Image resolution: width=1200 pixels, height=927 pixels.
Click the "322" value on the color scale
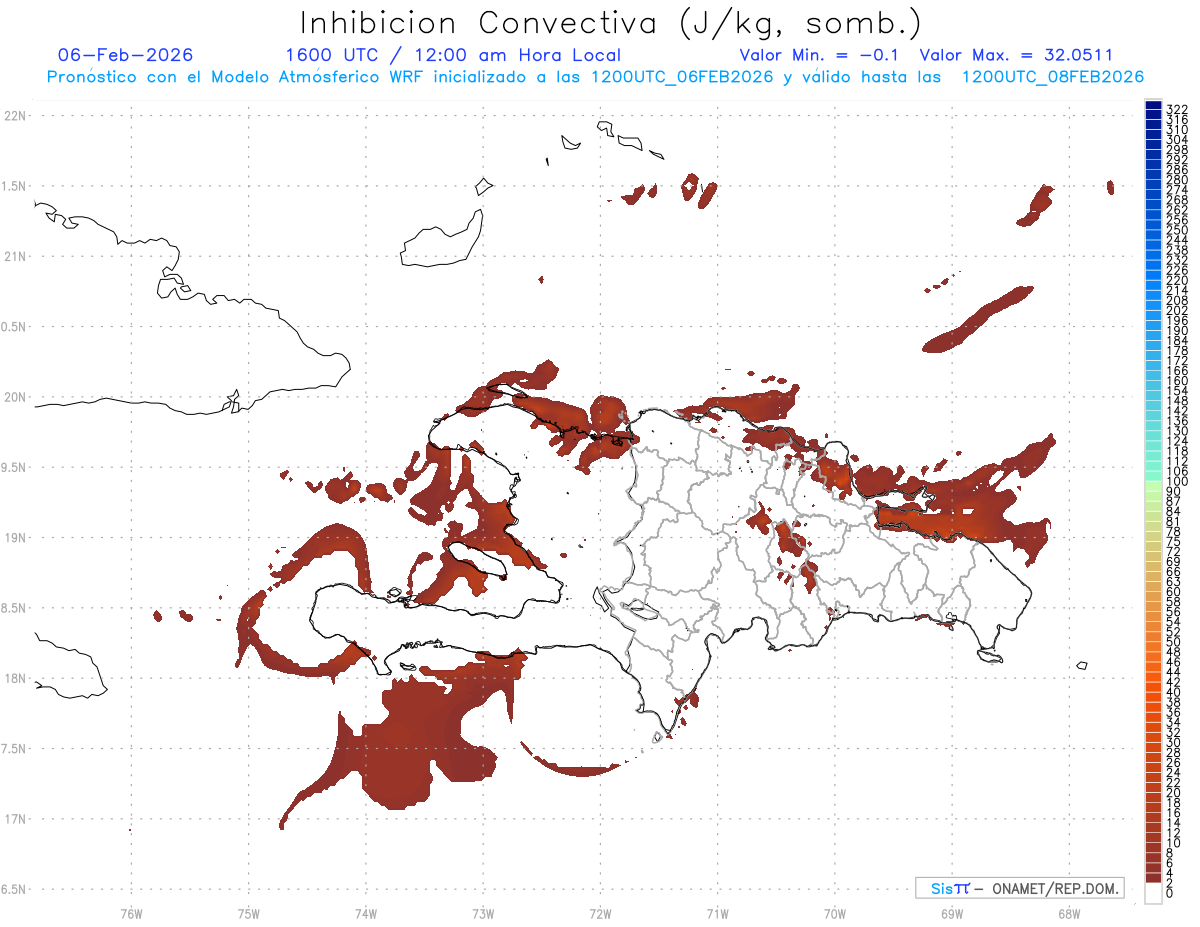click(1177, 108)
